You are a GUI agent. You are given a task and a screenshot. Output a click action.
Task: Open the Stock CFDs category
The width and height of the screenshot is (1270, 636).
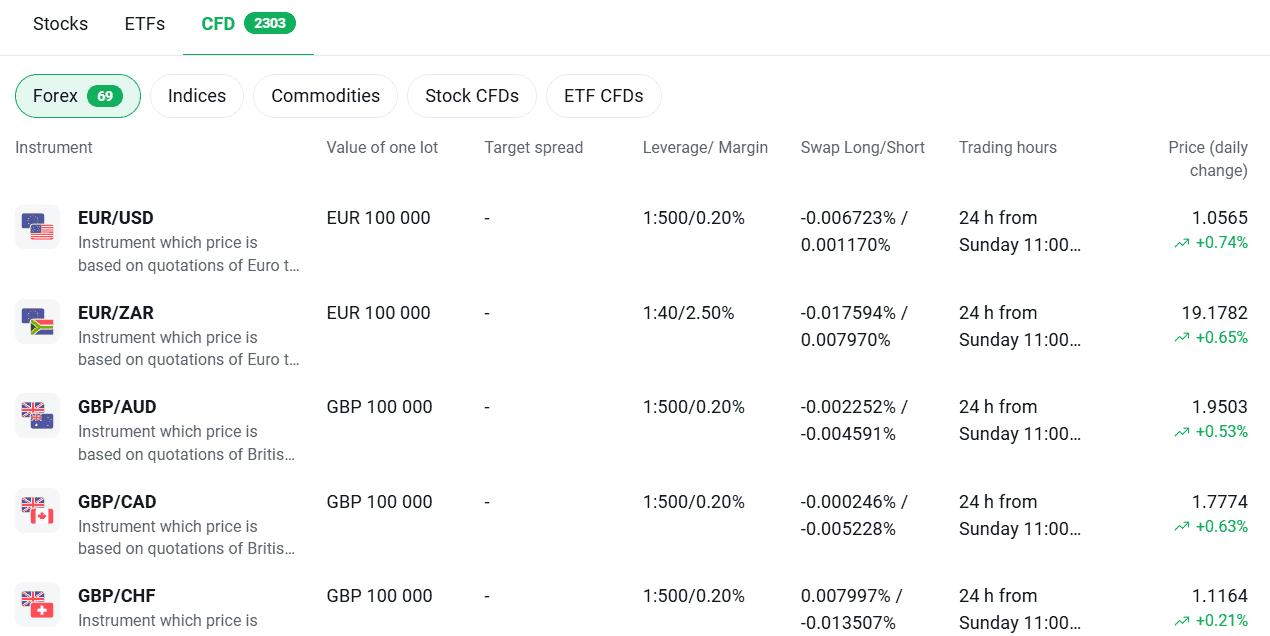pyautogui.click(x=471, y=95)
